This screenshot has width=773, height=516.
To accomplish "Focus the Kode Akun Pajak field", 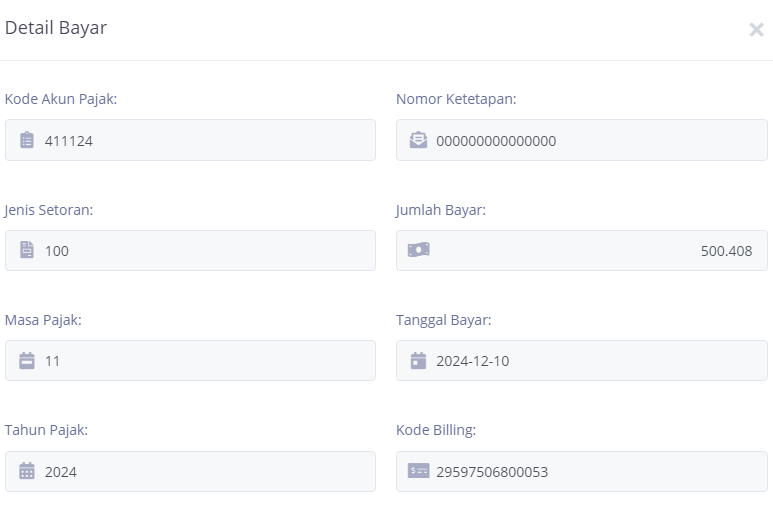I will [190, 140].
